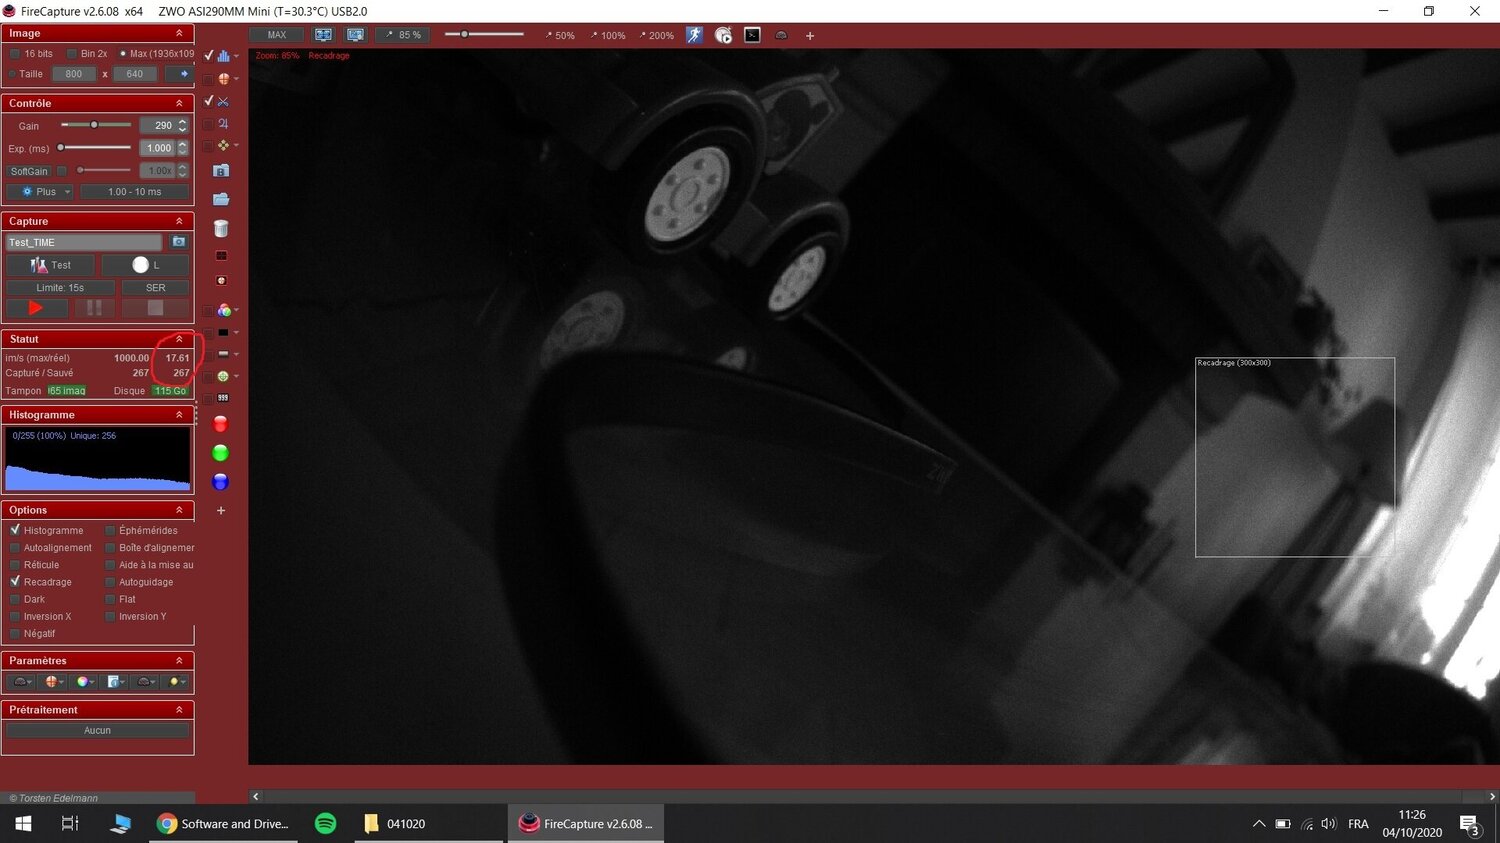
Task: Click the SER file format button
Action: click(156, 288)
